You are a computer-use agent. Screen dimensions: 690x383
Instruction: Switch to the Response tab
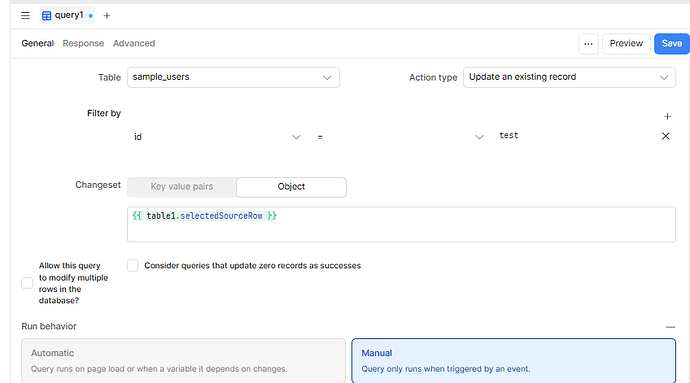point(83,43)
